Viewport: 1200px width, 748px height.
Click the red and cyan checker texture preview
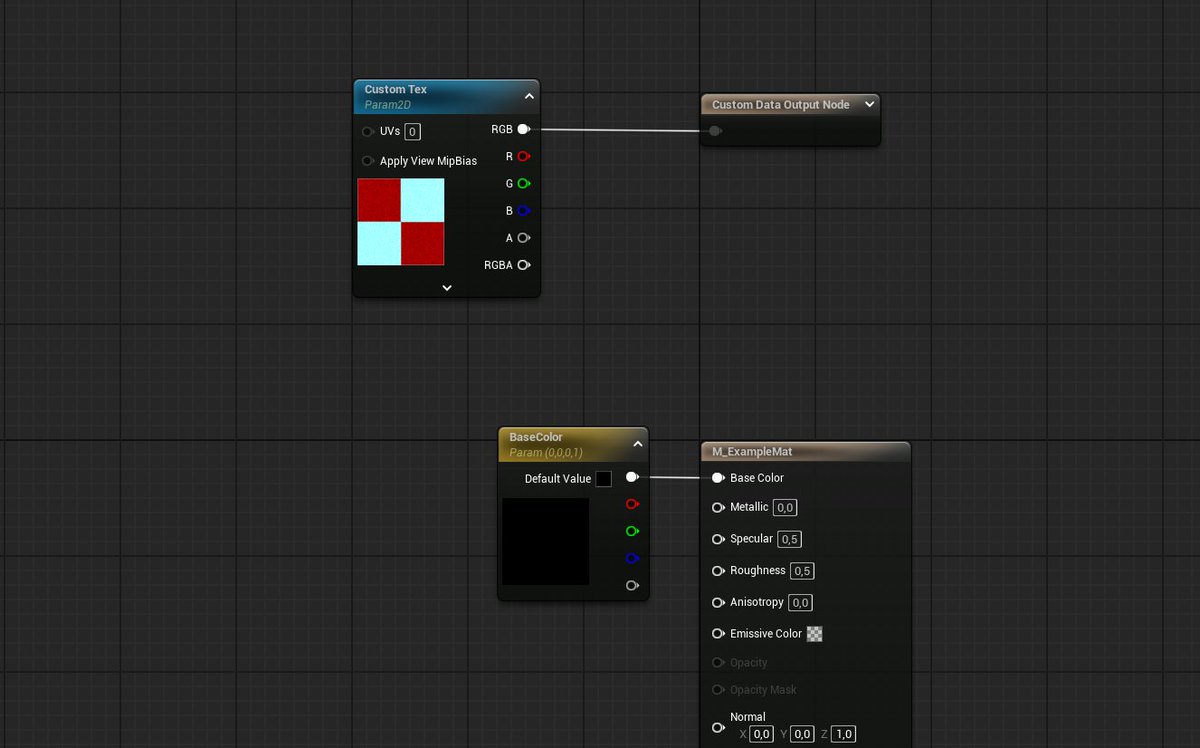point(401,222)
